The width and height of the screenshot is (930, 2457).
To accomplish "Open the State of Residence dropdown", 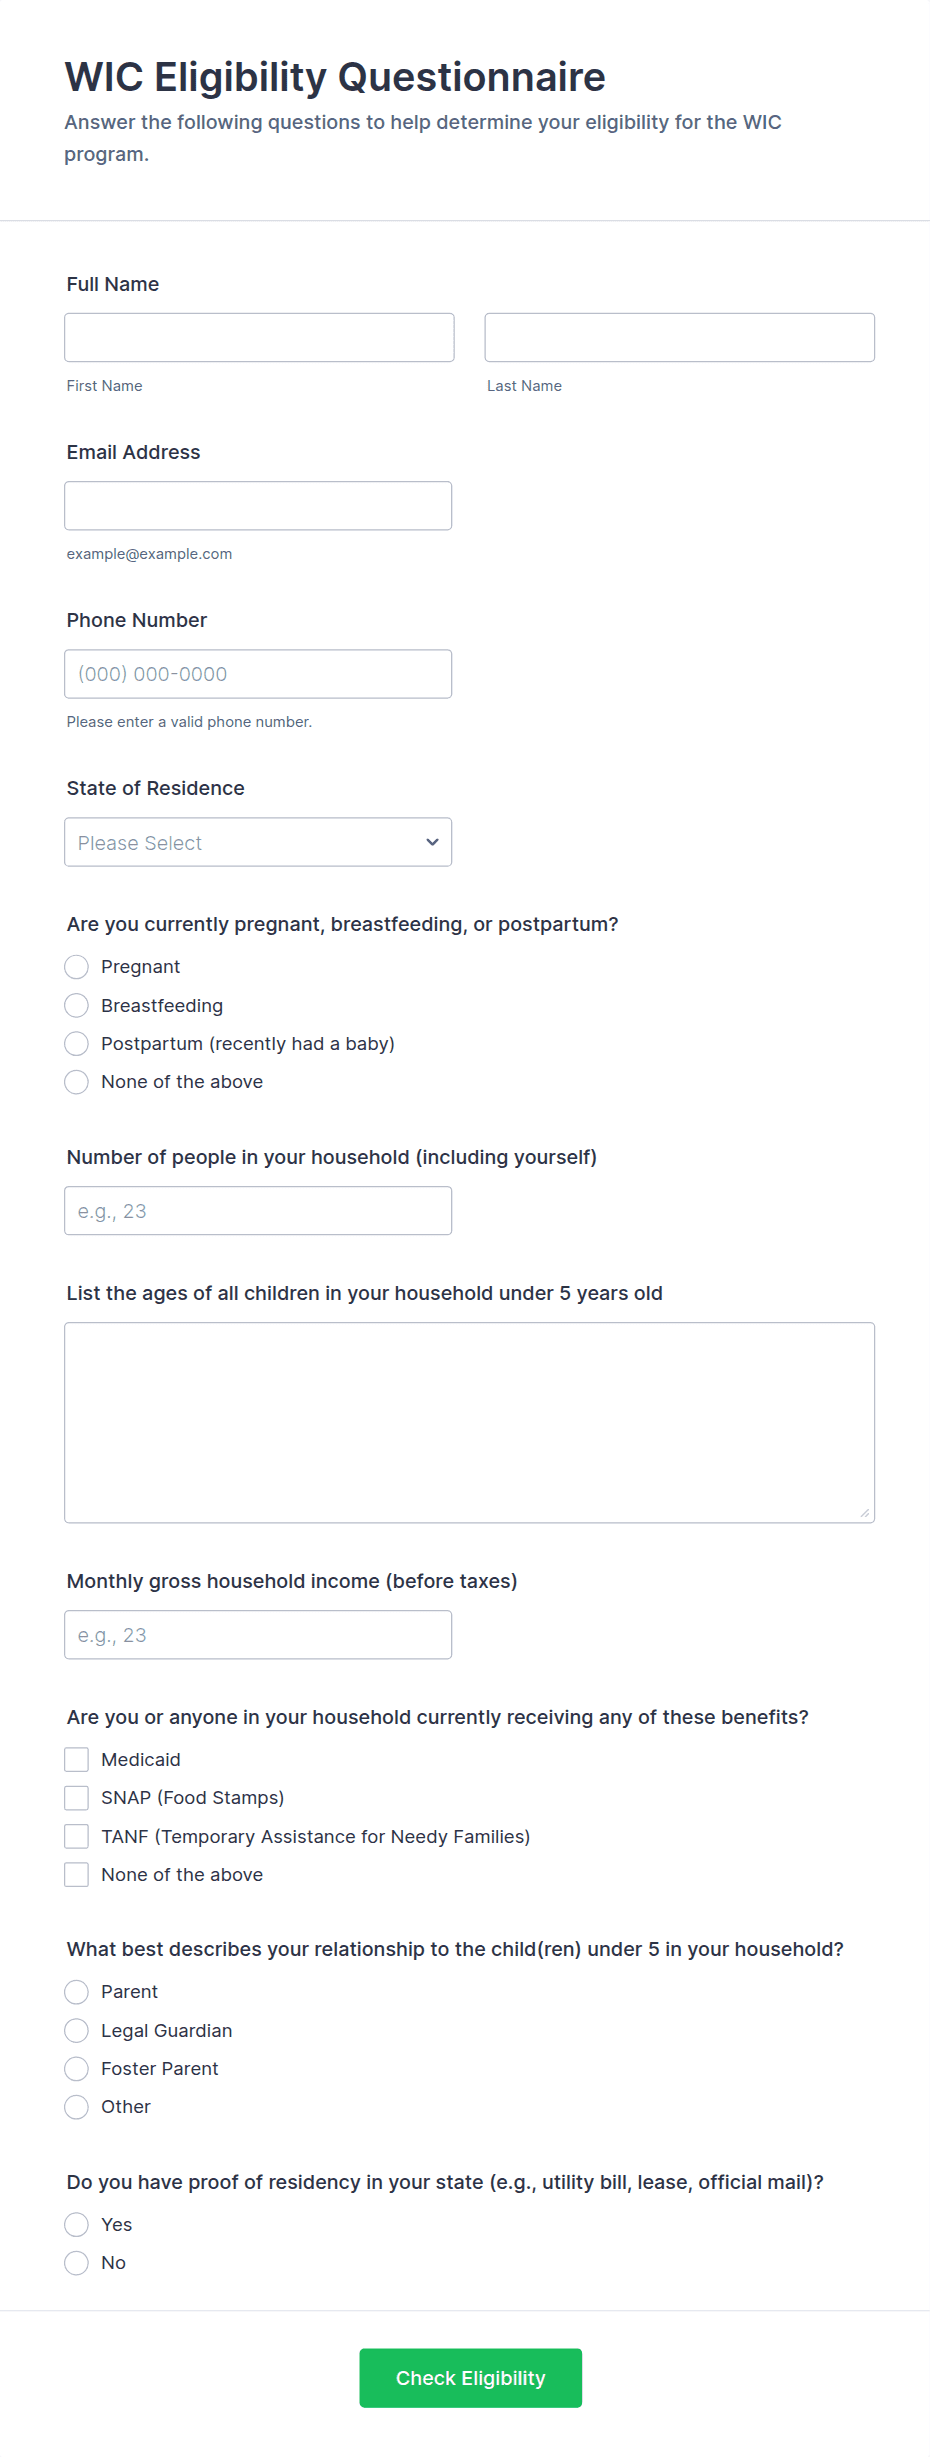I will [x=258, y=842].
